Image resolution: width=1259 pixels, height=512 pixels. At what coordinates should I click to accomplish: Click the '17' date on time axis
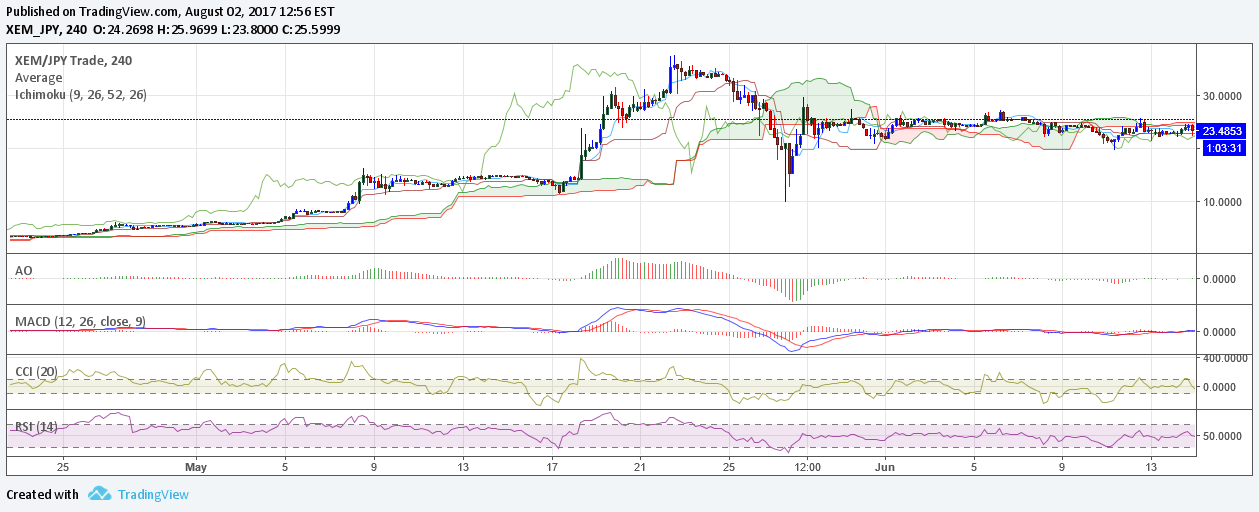(553, 467)
